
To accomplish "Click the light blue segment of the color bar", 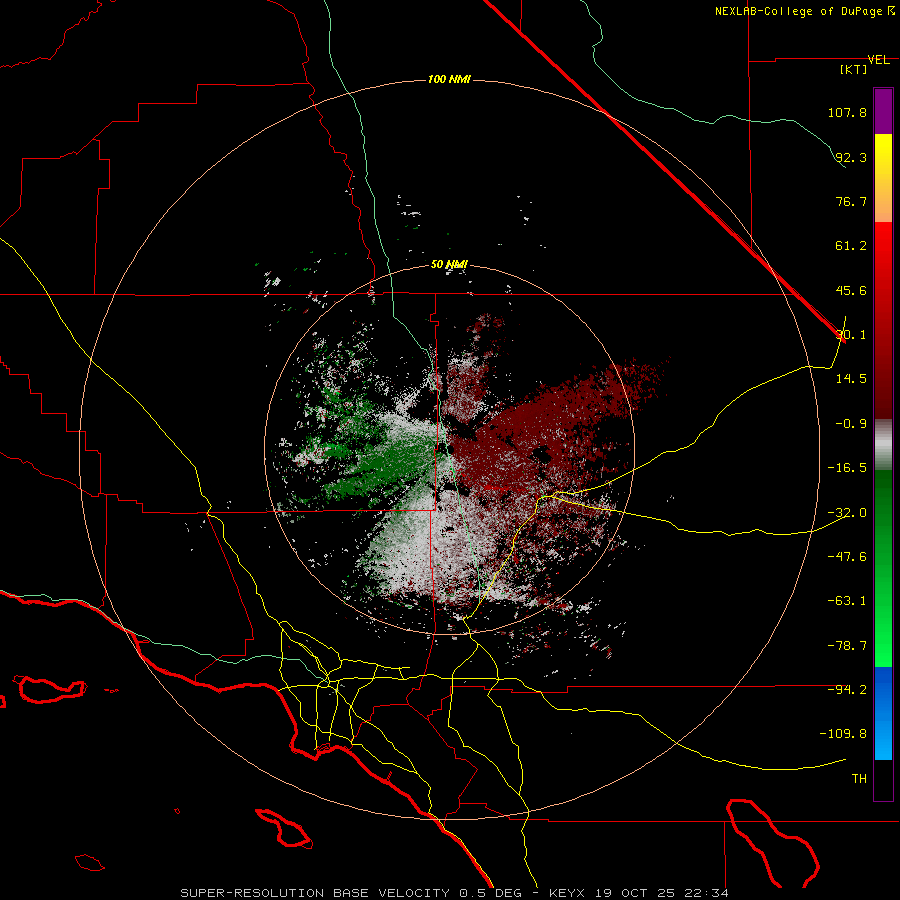I will click(883, 713).
